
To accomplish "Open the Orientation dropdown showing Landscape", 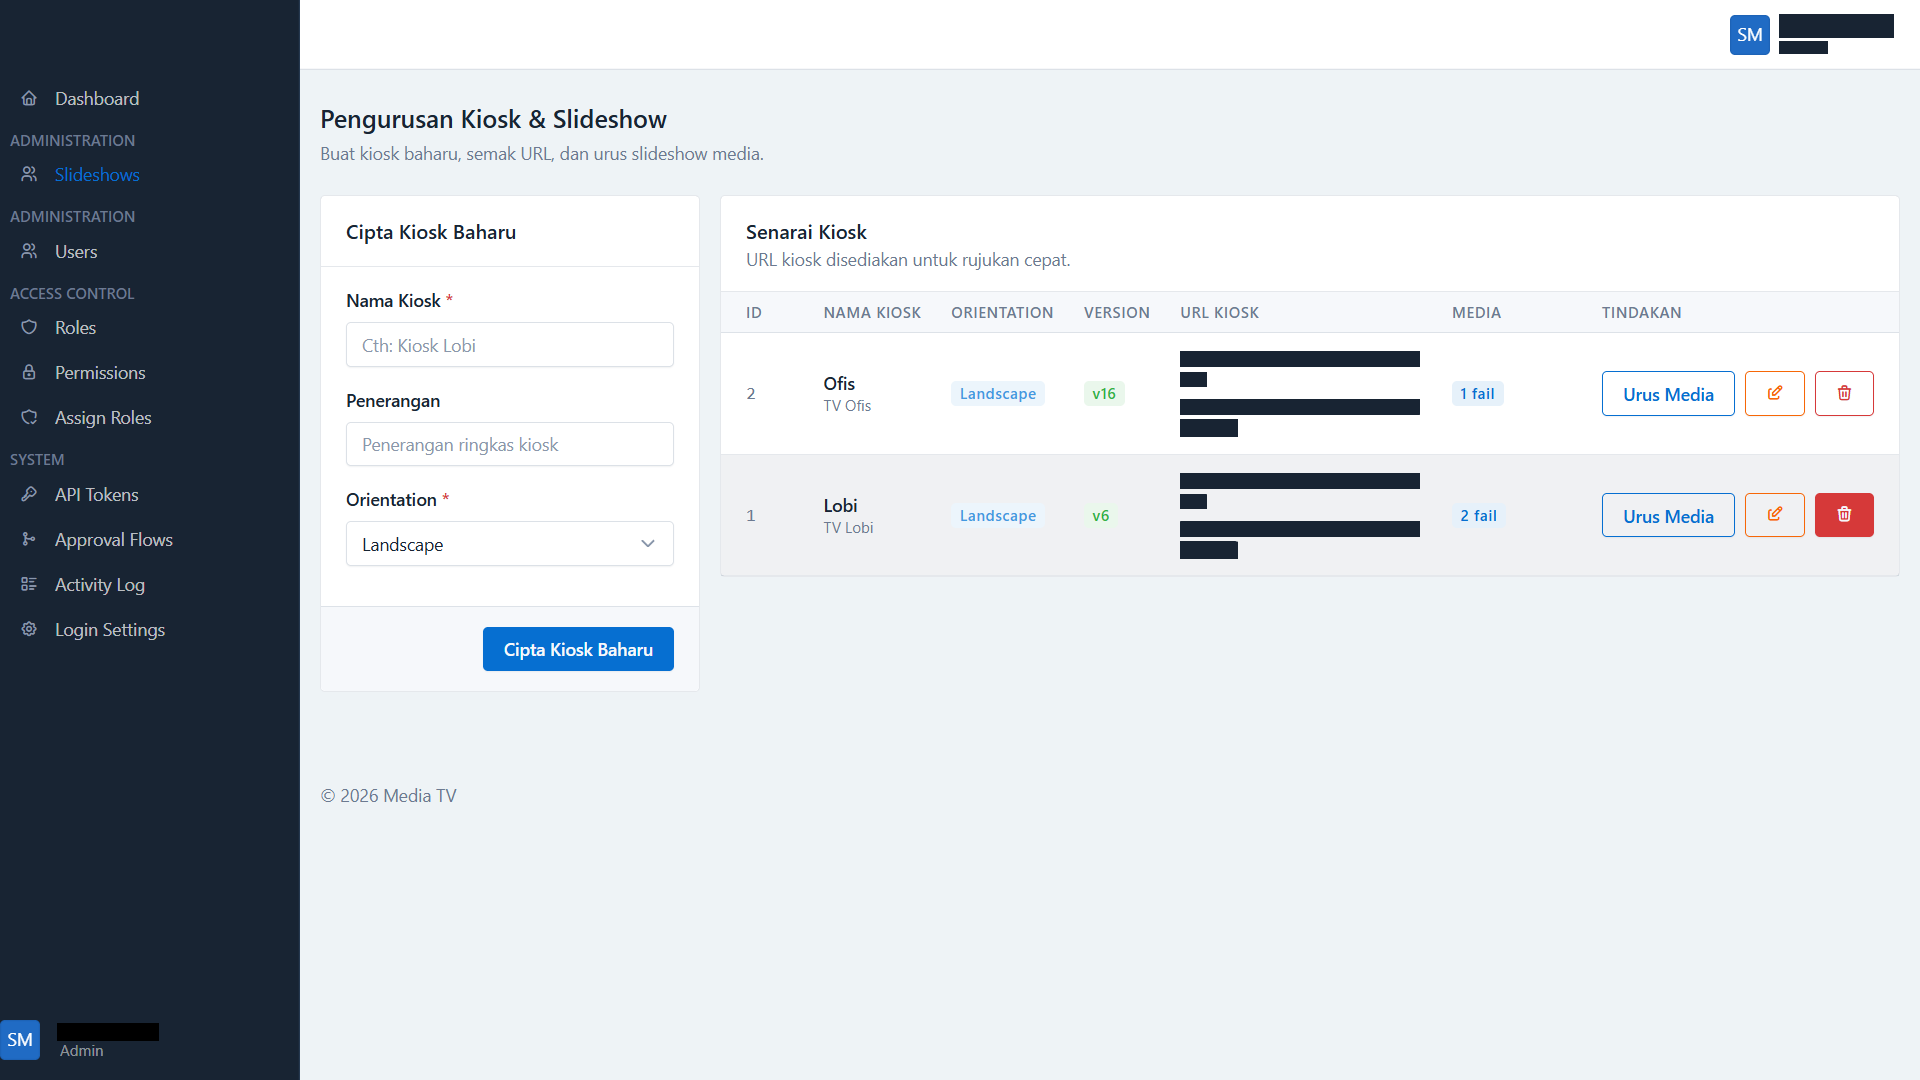I will tap(510, 544).
